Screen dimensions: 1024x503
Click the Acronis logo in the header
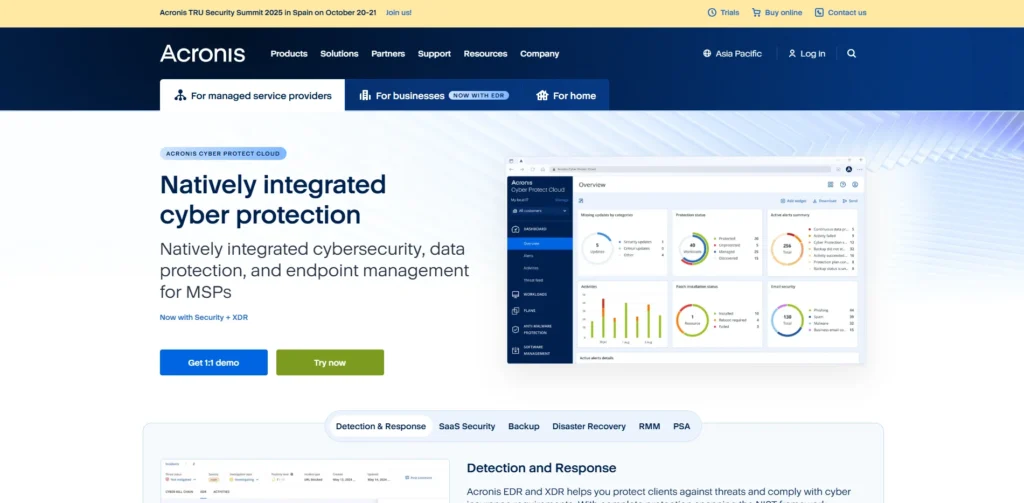[x=202, y=54]
